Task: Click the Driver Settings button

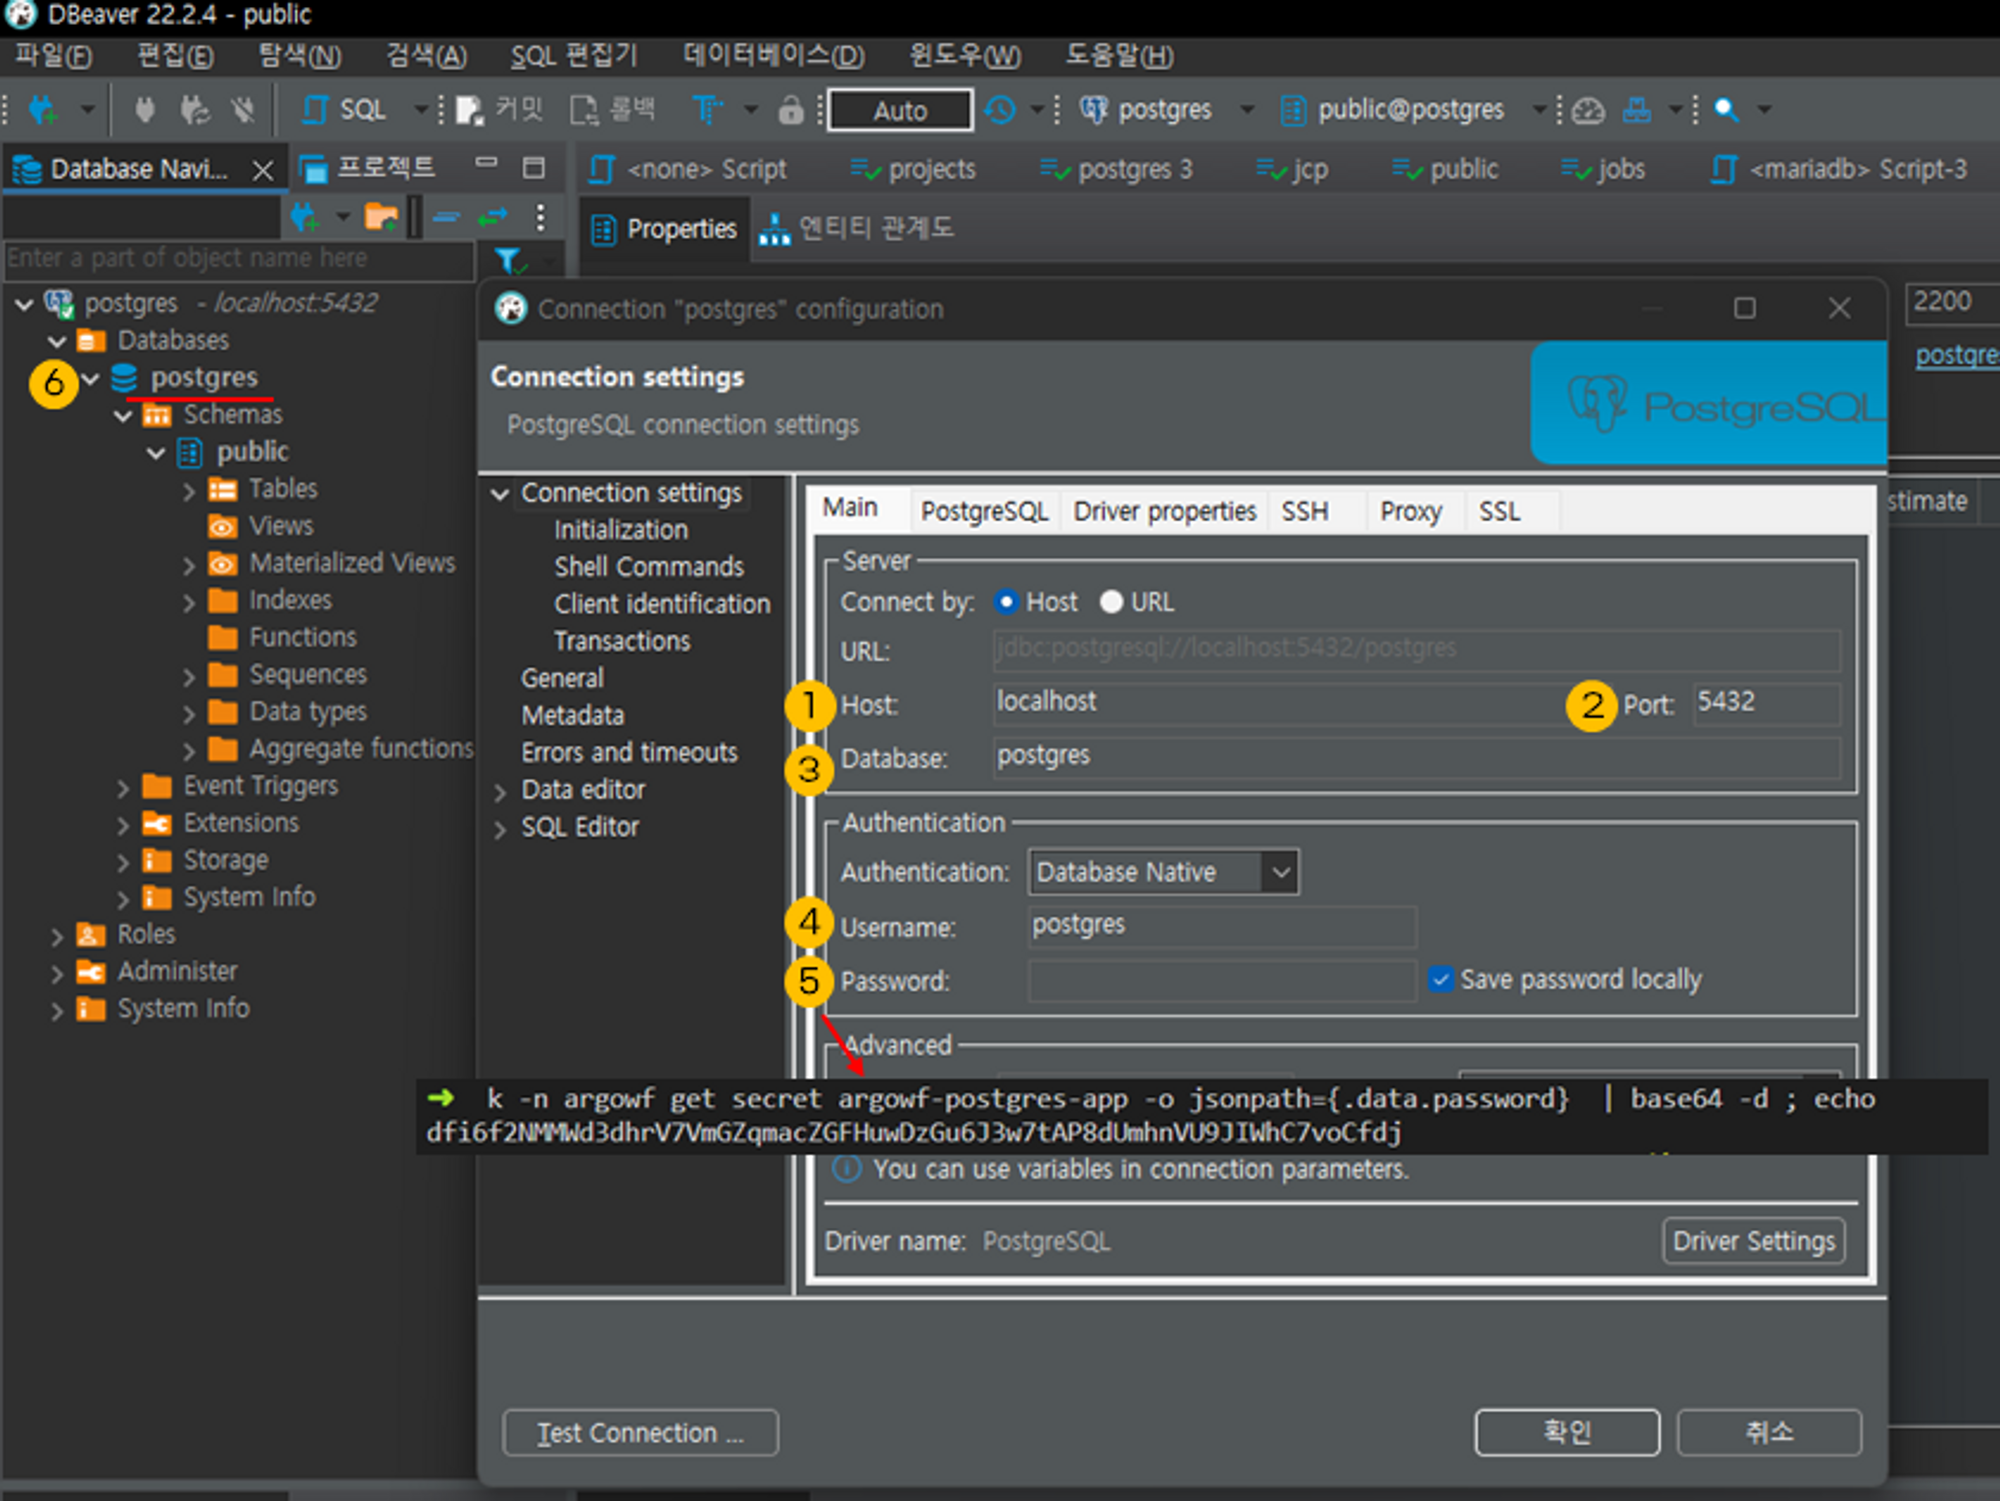Action: coord(1753,1241)
